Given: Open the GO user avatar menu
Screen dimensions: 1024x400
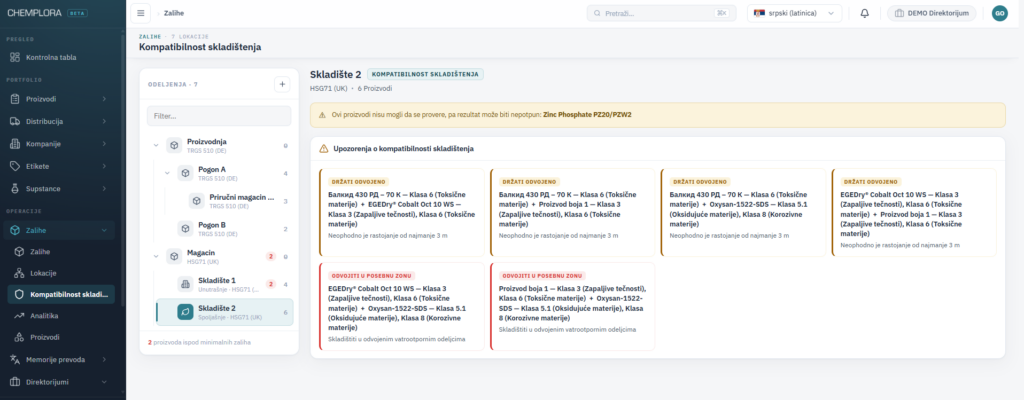Looking at the screenshot, I should [x=999, y=13].
